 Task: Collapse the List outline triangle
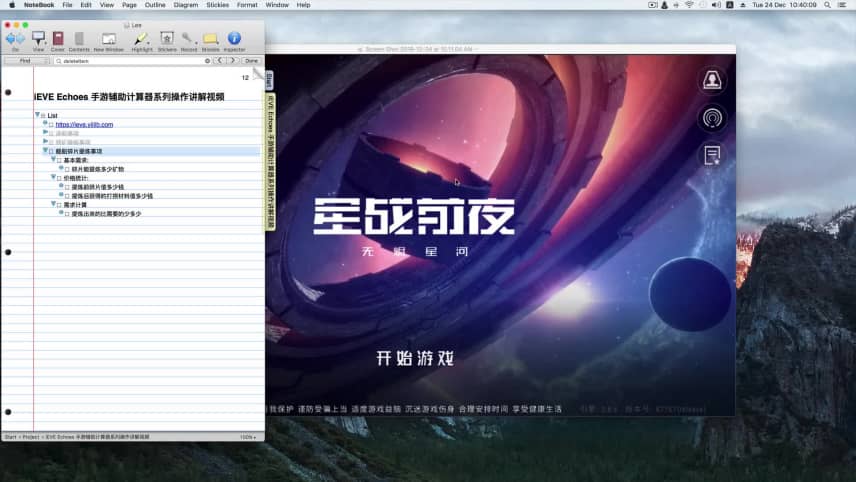pyautogui.click(x=38, y=115)
